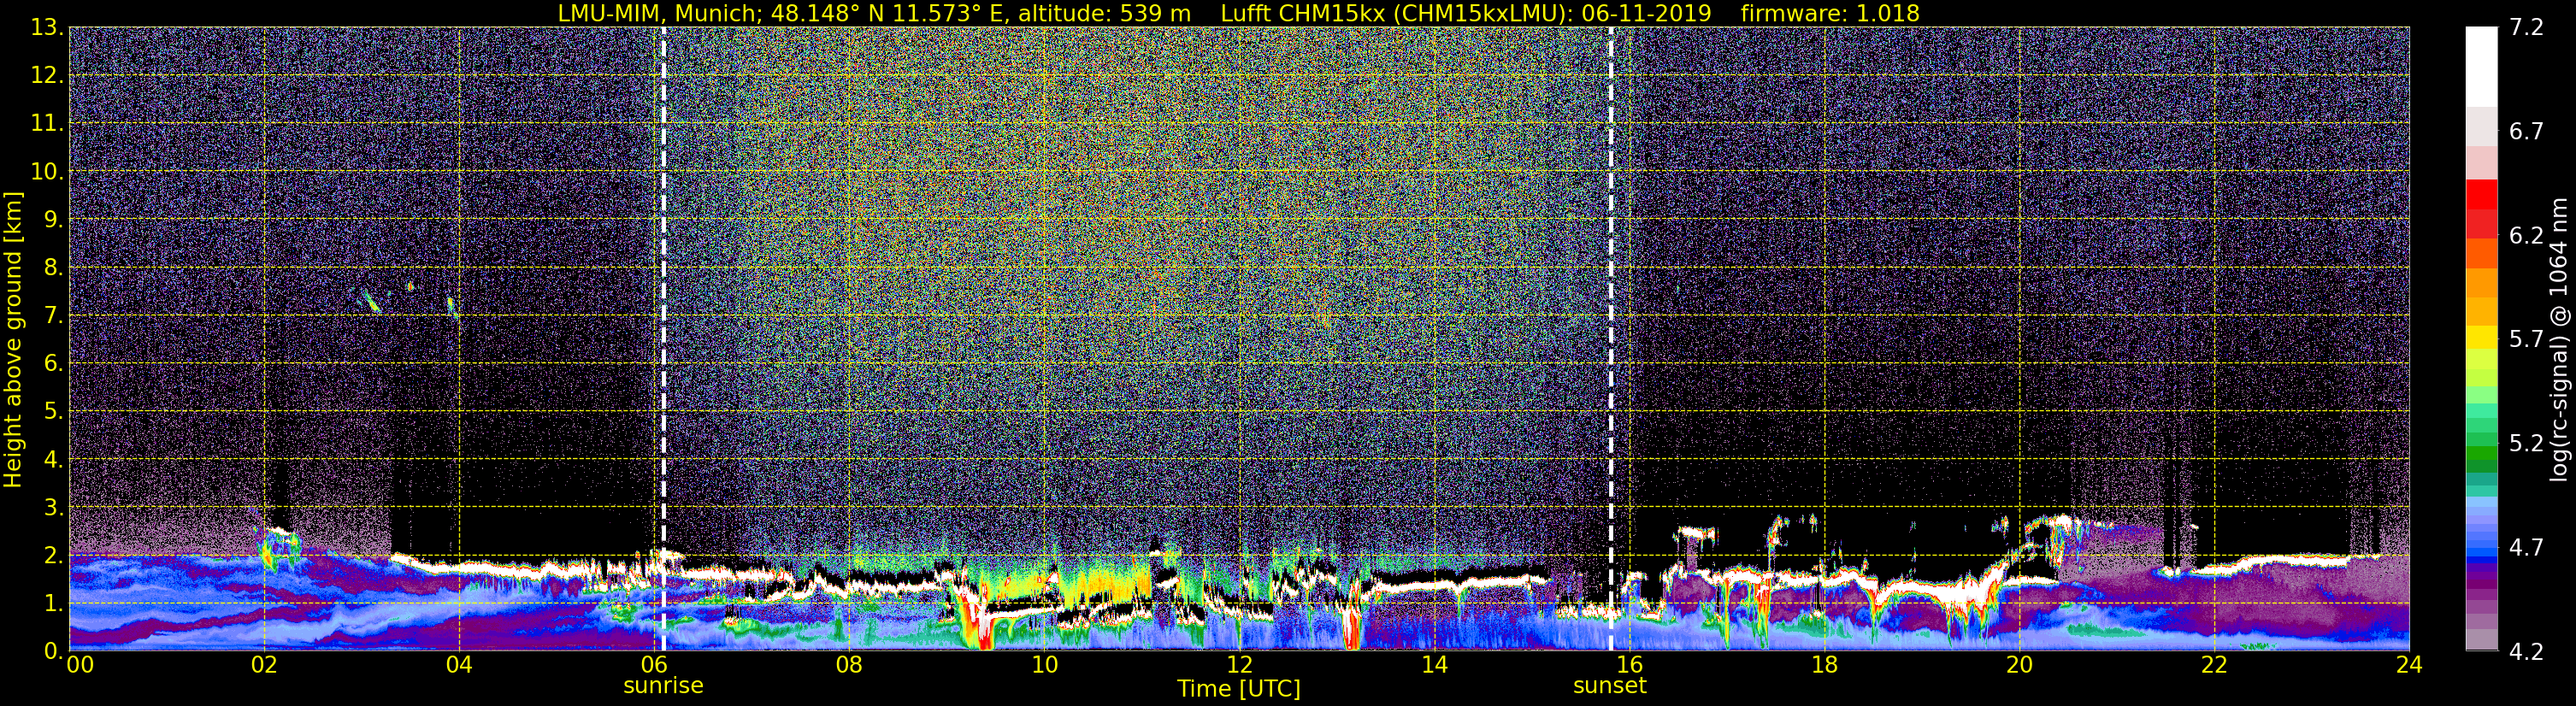Screen dimensions: 2576x706
Task: Click the y-axis tick label '13.'
Action: pos(46,28)
